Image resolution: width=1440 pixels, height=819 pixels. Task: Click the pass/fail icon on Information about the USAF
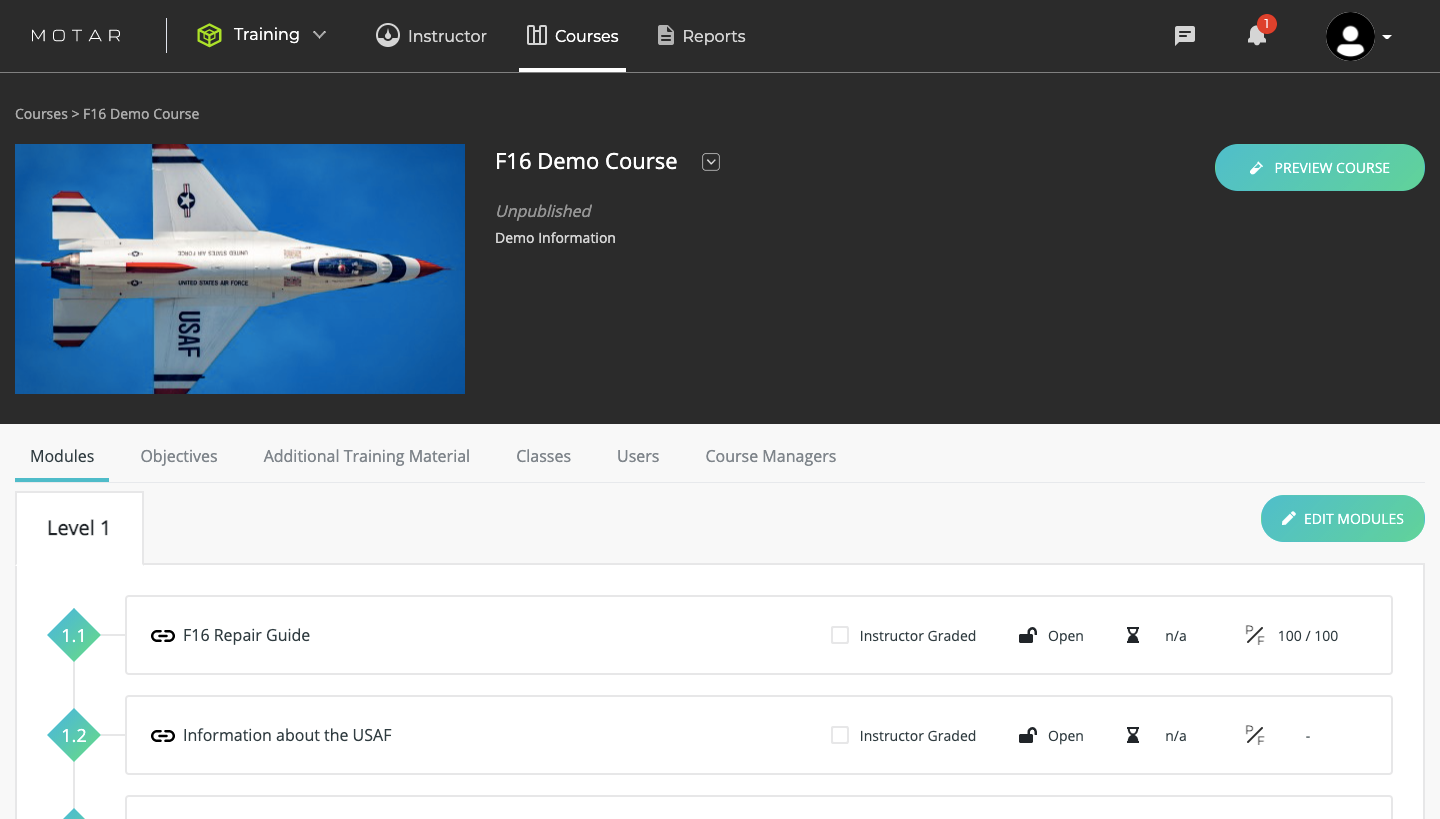1255,735
